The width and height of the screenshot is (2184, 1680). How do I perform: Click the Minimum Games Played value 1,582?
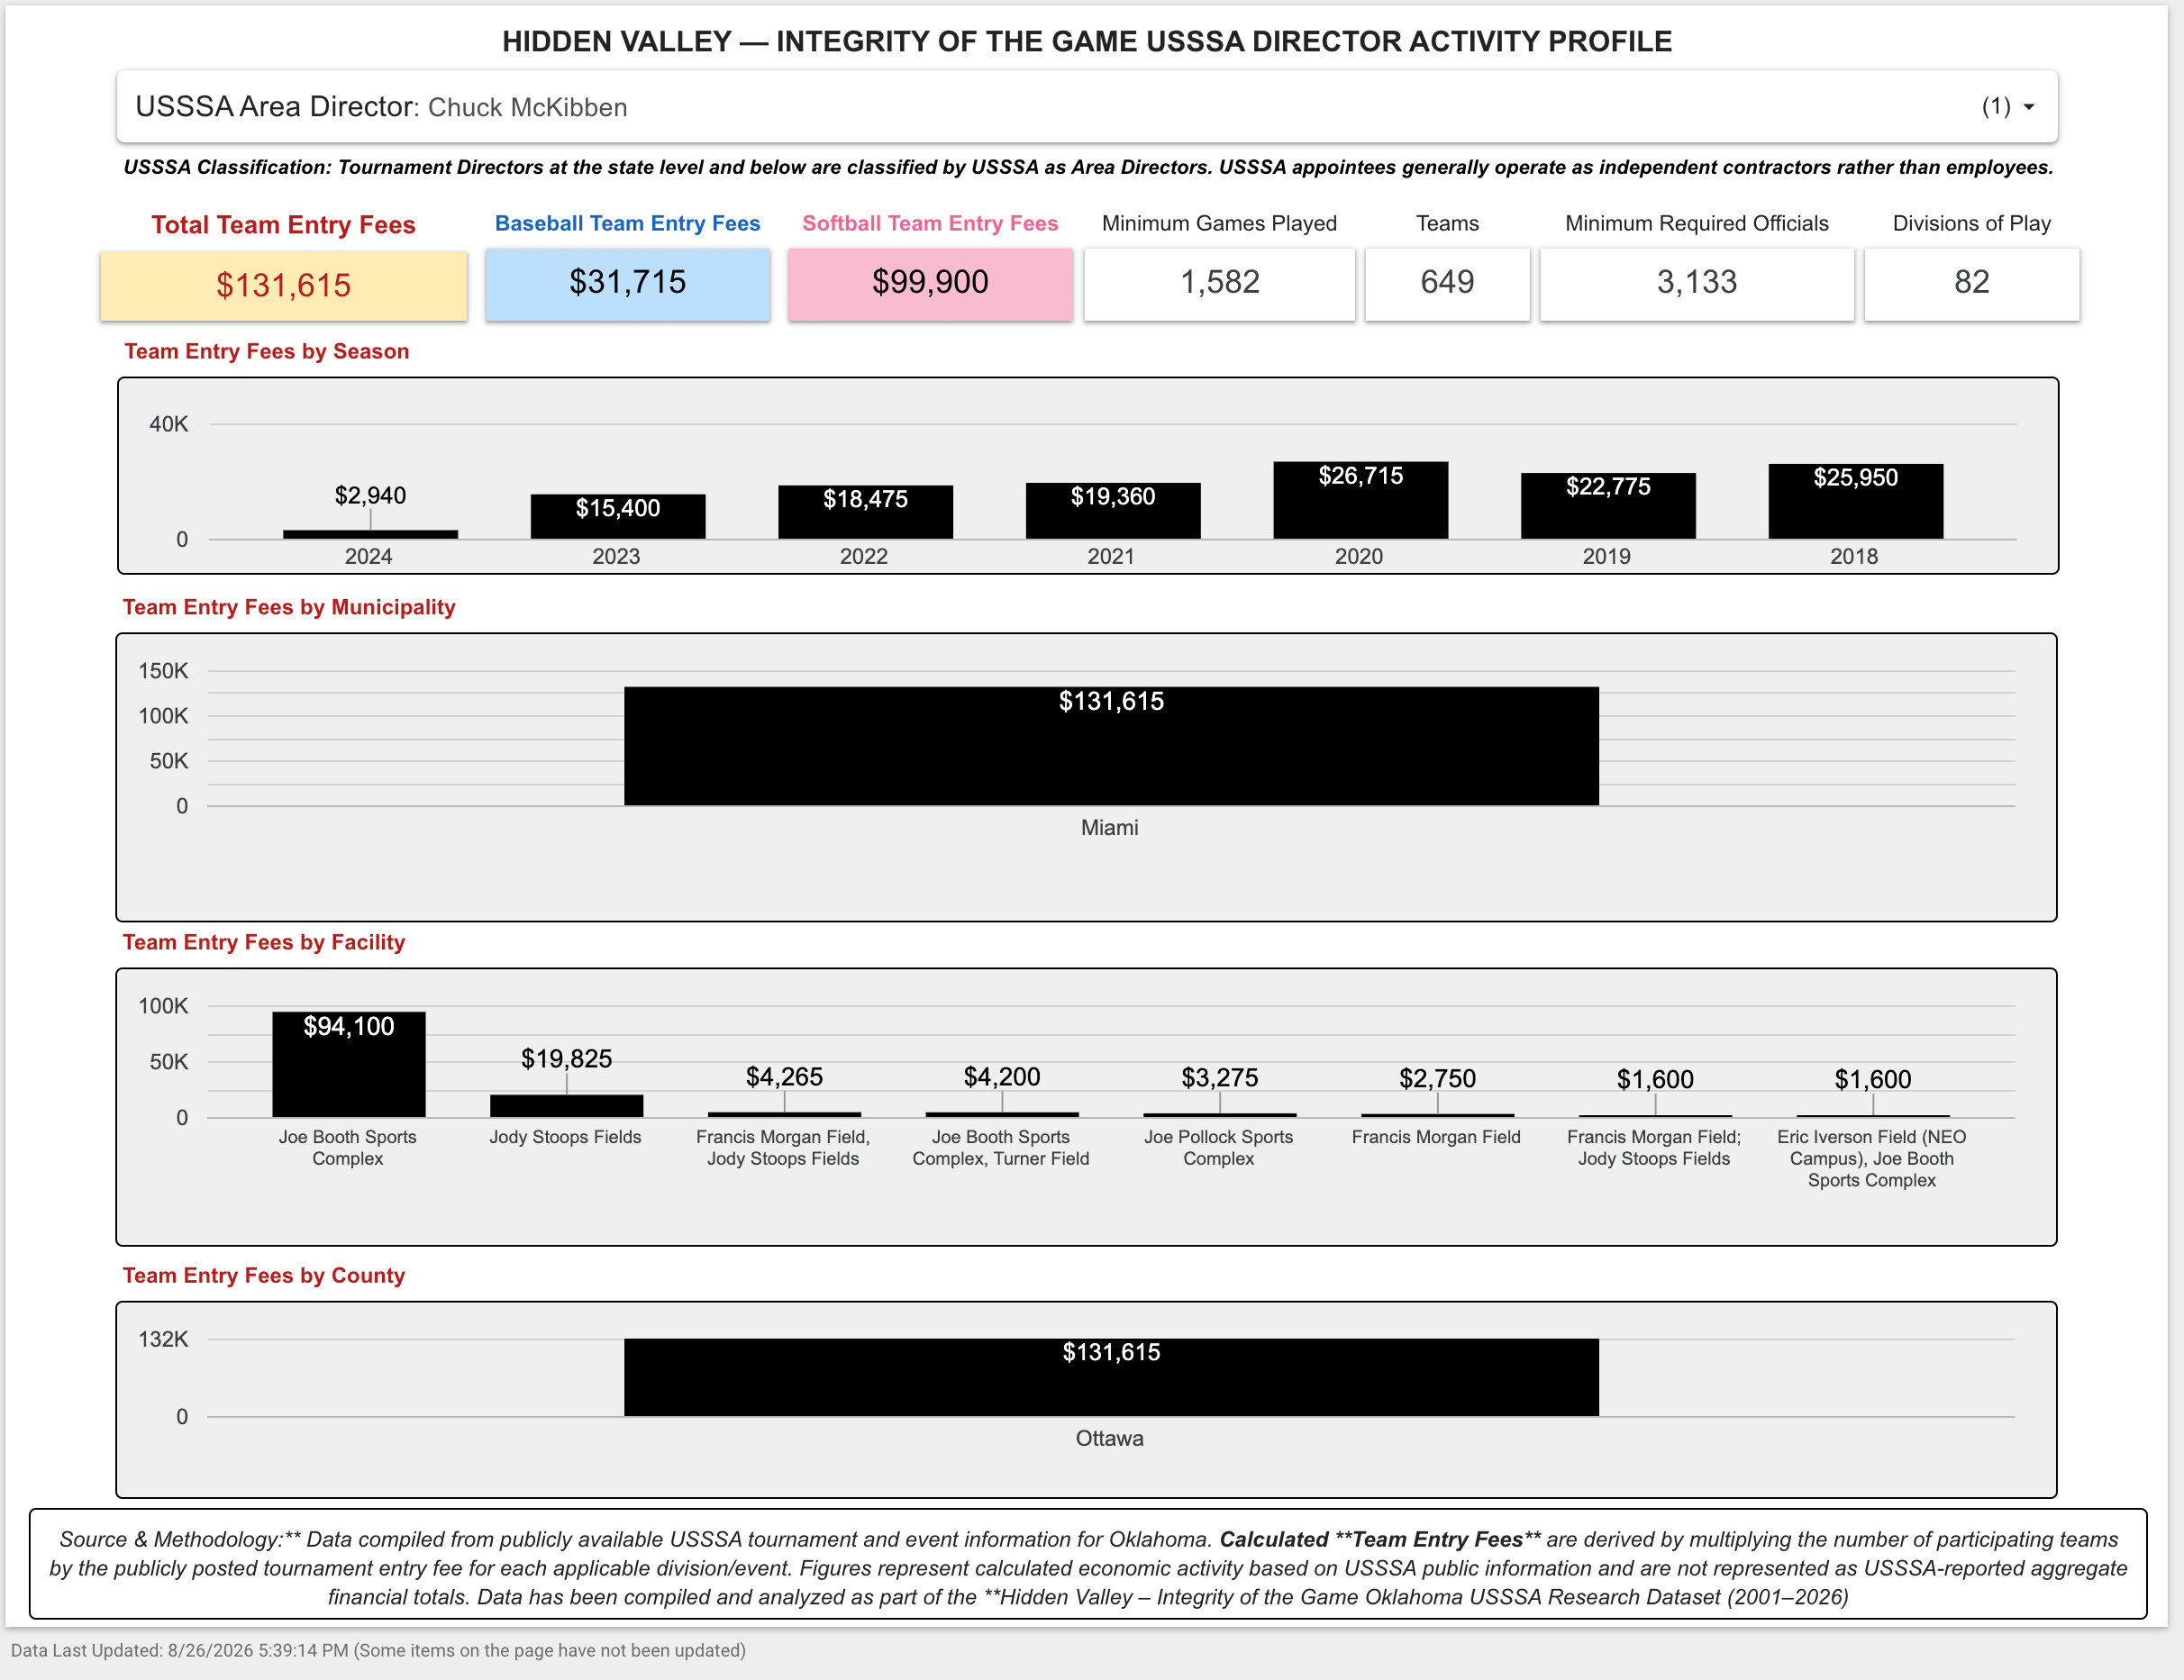pos(1220,283)
